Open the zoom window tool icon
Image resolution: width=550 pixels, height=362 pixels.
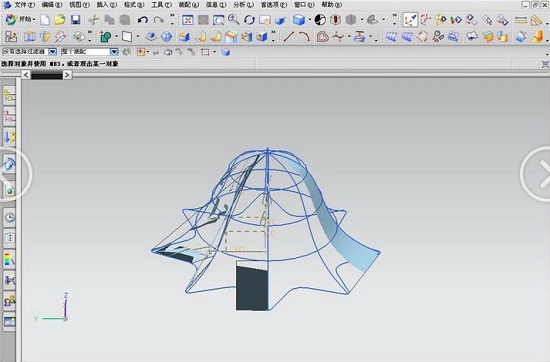219,20
